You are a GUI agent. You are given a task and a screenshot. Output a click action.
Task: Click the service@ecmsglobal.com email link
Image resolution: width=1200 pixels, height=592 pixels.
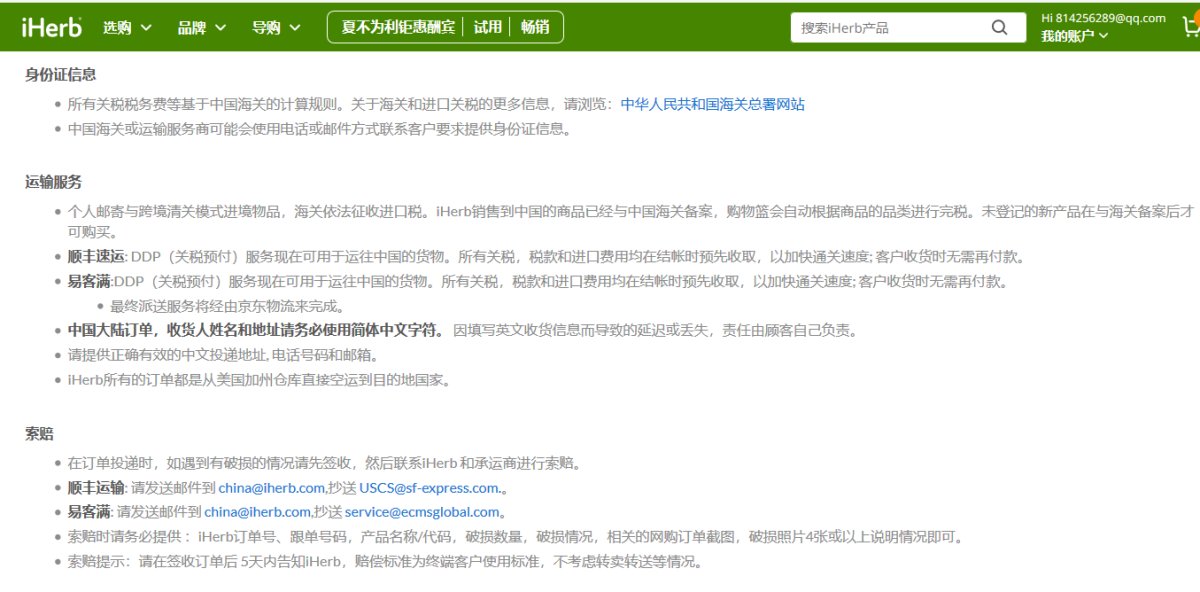(422, 512)
